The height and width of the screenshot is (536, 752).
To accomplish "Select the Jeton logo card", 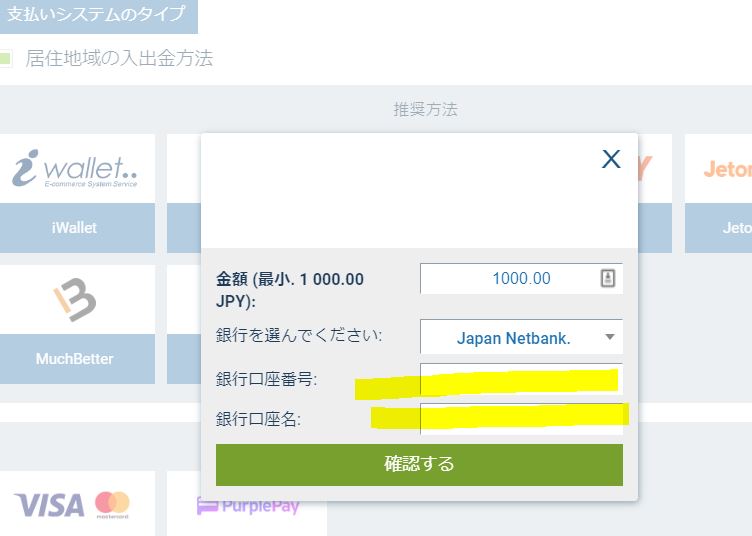I will tap(718, 169).
